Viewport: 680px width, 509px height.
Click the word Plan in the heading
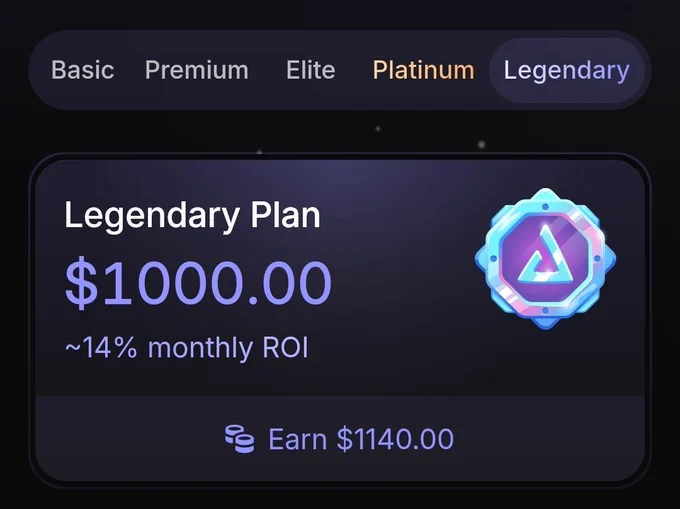click(x=285, y=215)
